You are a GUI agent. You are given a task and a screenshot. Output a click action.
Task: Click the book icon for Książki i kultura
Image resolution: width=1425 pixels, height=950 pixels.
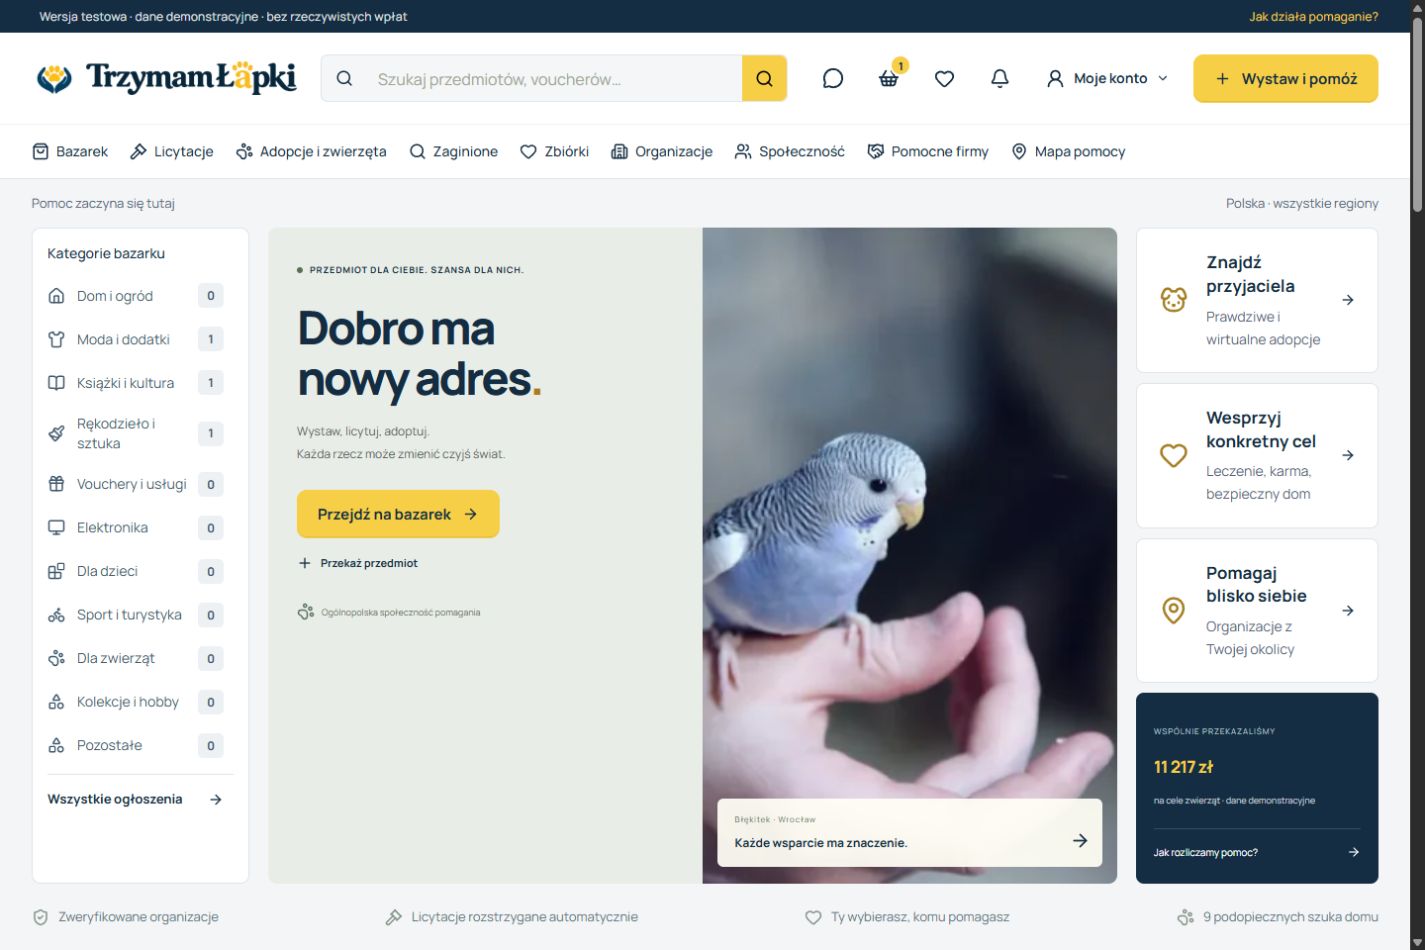point(56,383)
